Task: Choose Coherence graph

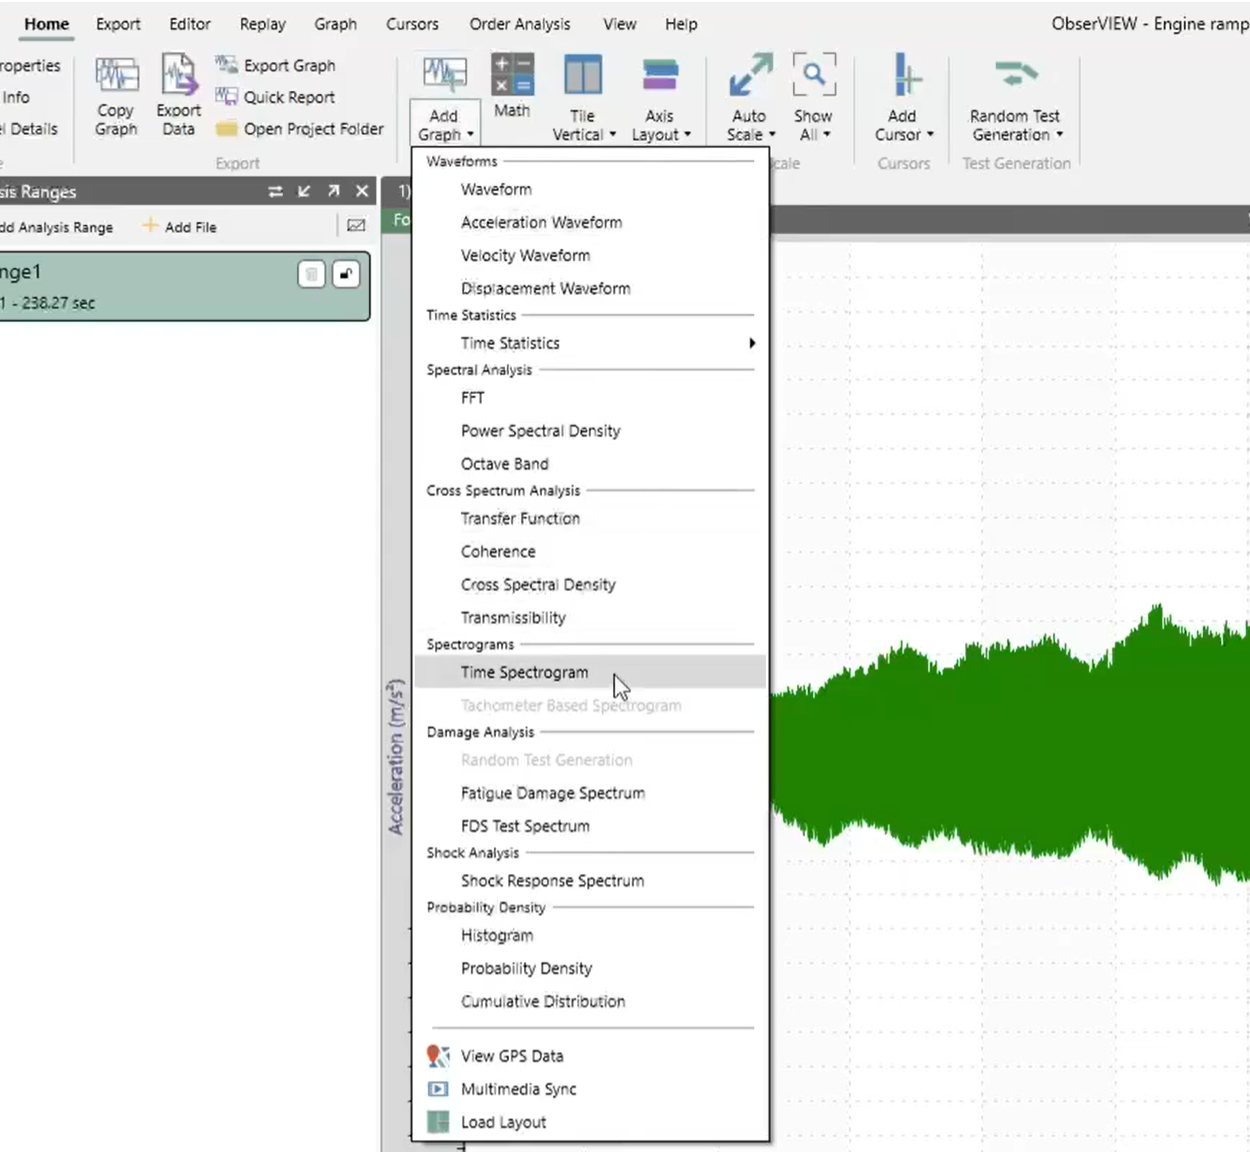Action: pyautogui.click(x=590, y=552)
